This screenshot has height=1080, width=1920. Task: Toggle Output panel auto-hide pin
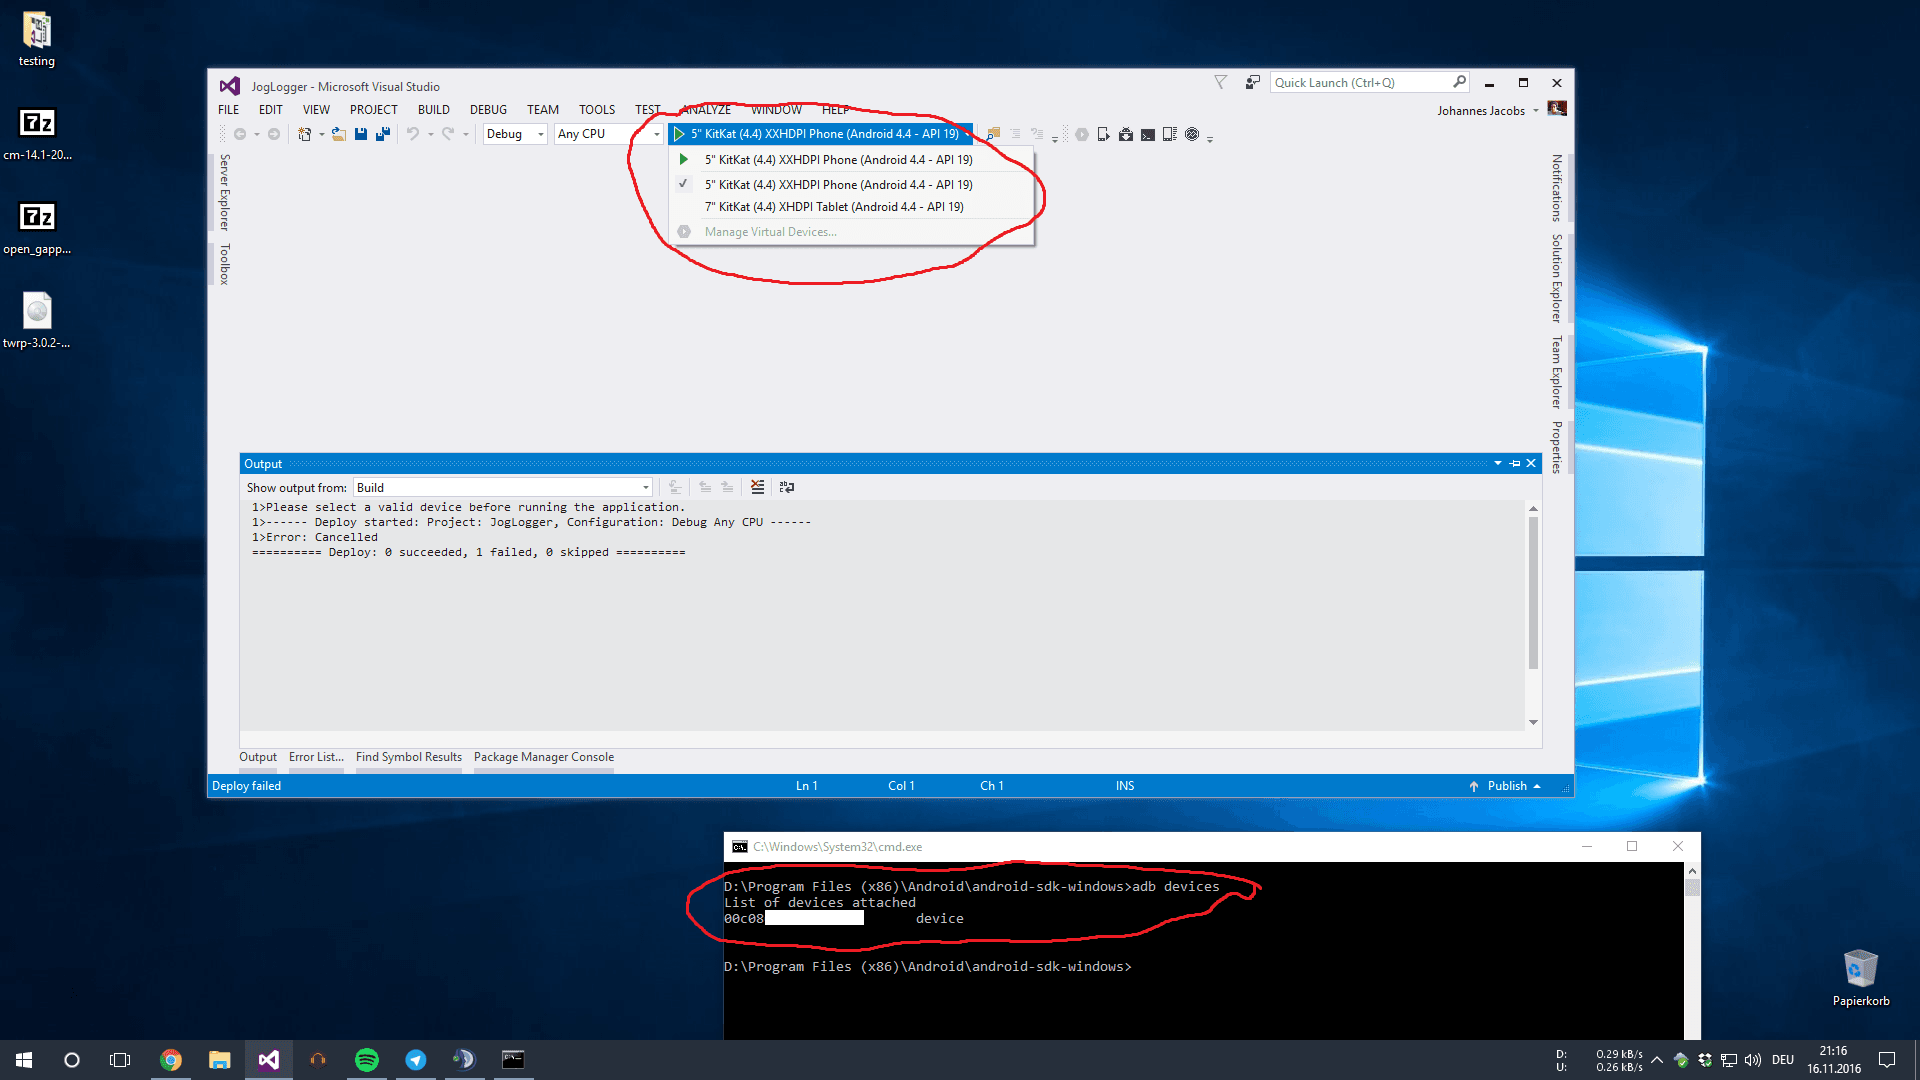(1515, 463)
